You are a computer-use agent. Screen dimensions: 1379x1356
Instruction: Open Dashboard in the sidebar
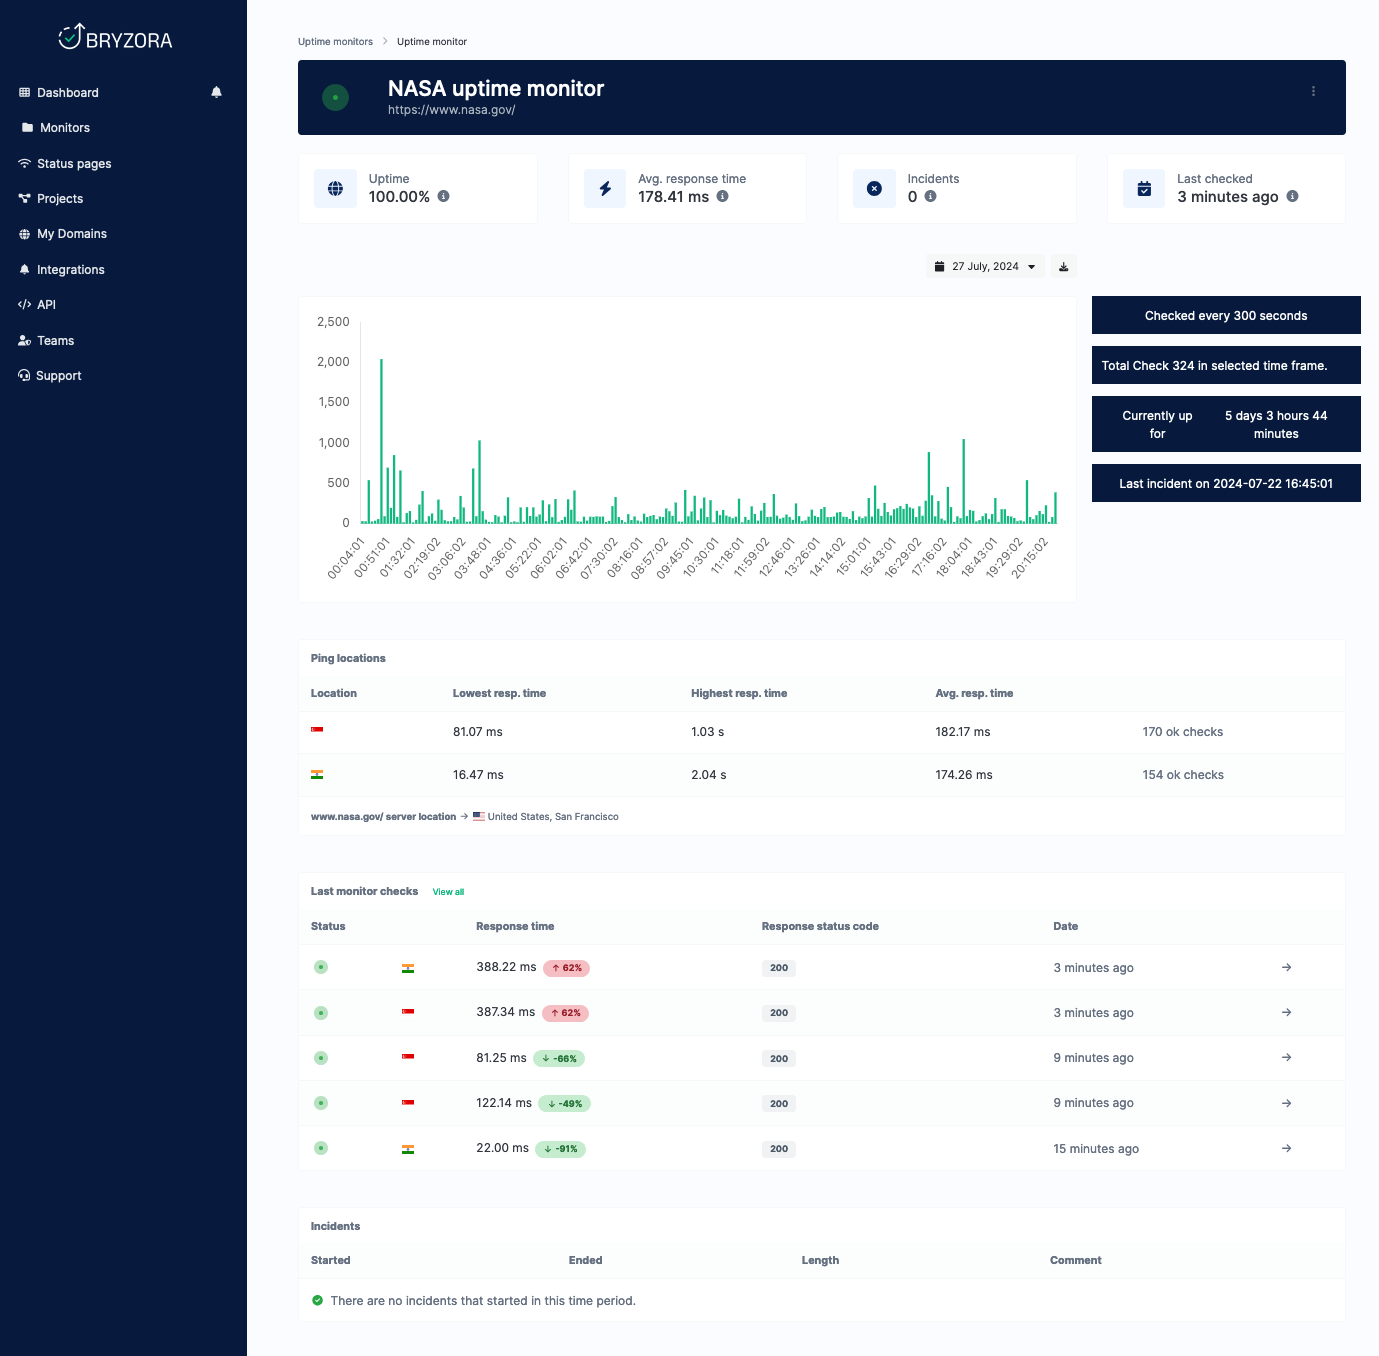tap(67, 93)
